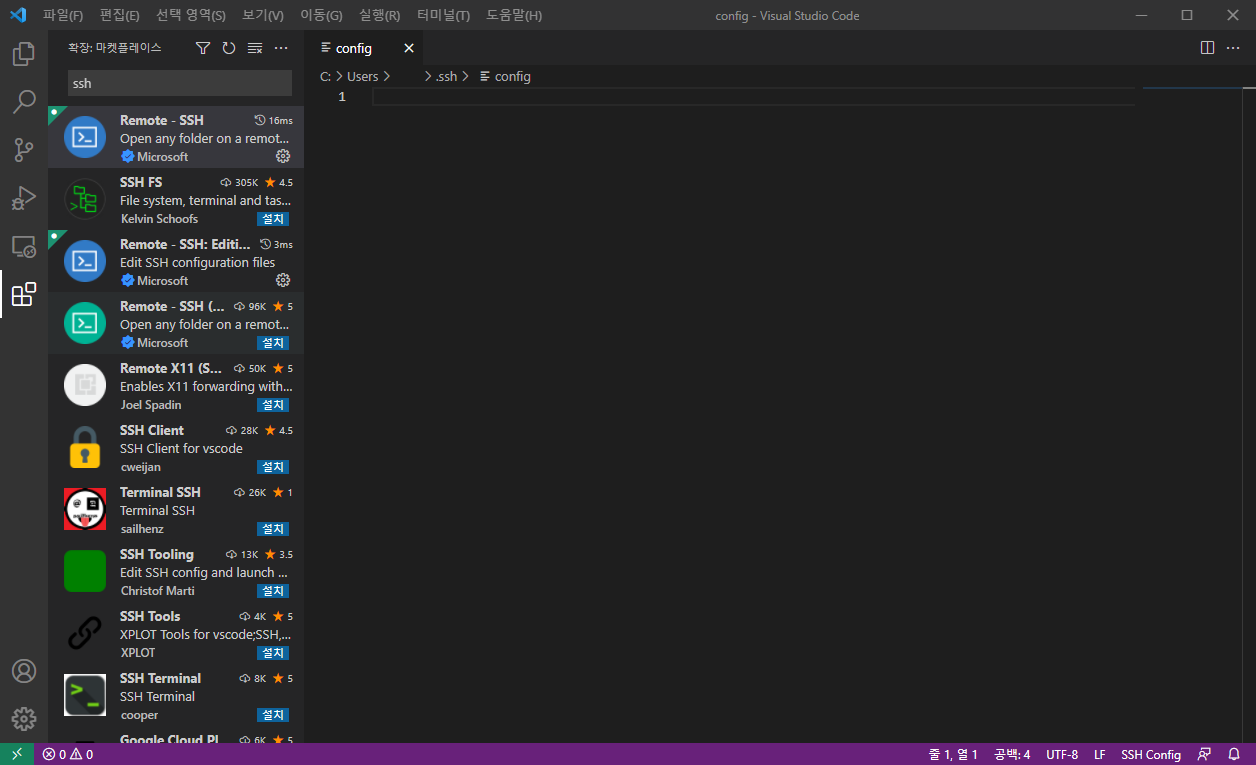Click .ssh folder in breadcrumb
Viewport: 1256px width, 765px height.
coord(446,76)
